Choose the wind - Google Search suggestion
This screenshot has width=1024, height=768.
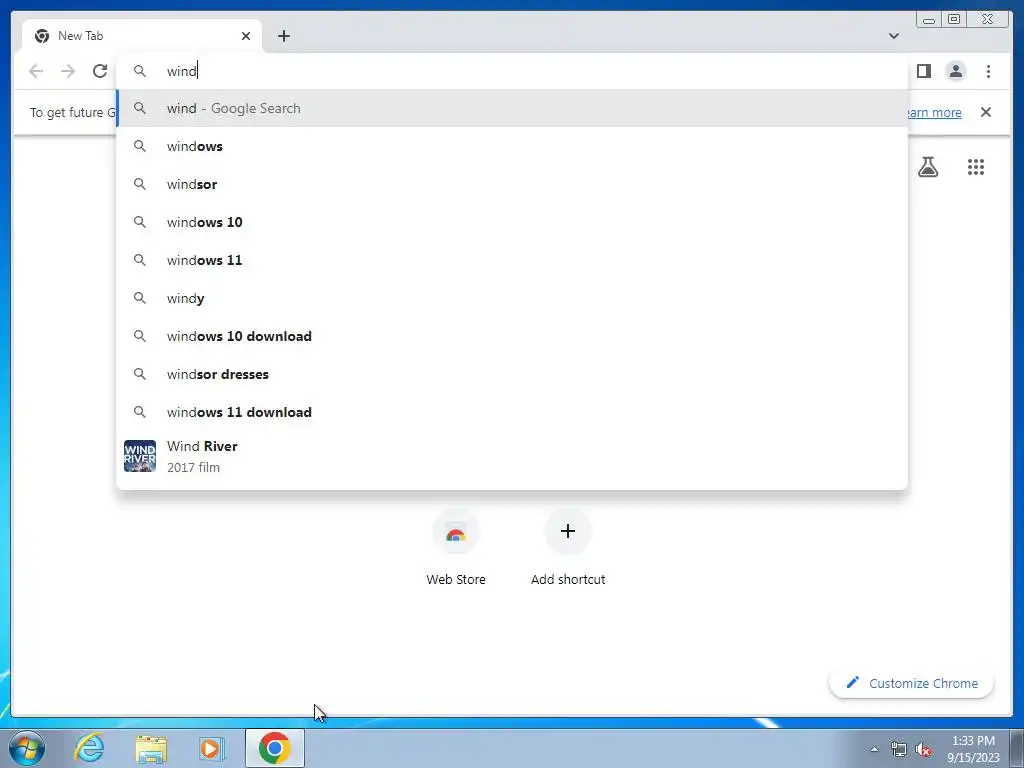coord(512,108)
